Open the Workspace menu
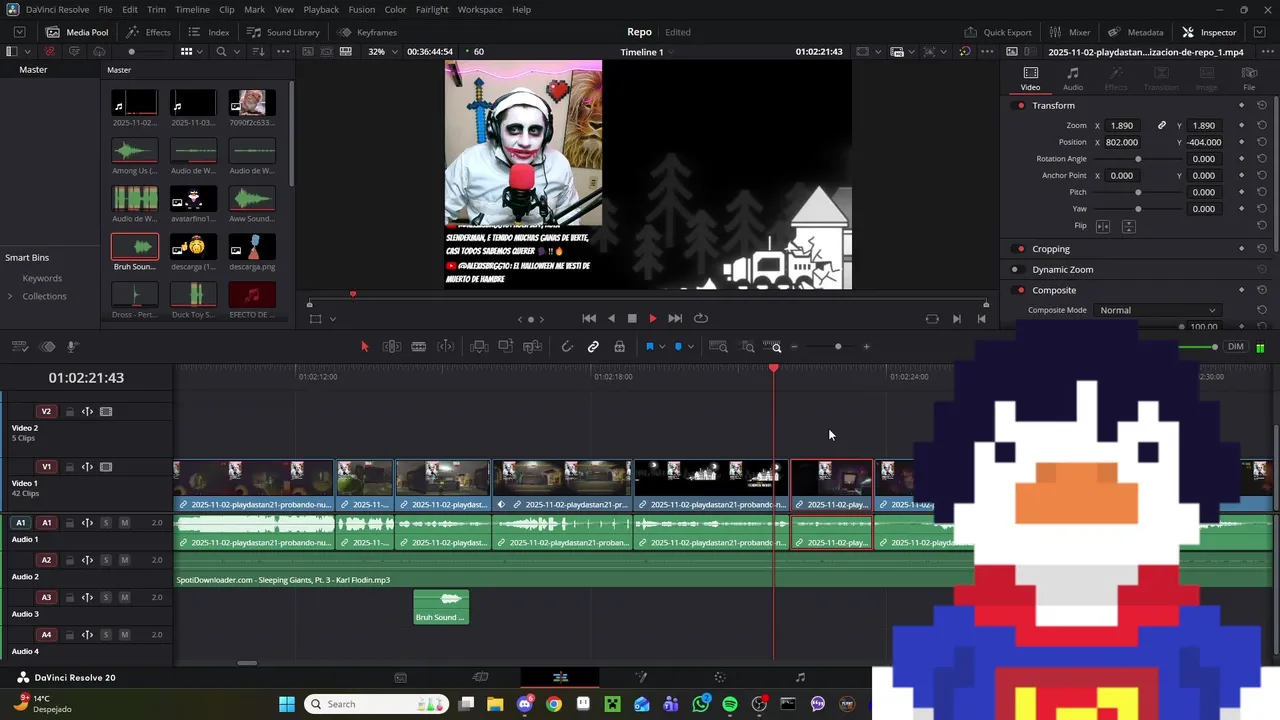This screenshot has width=1280, height=720. [x=480, y=9]
